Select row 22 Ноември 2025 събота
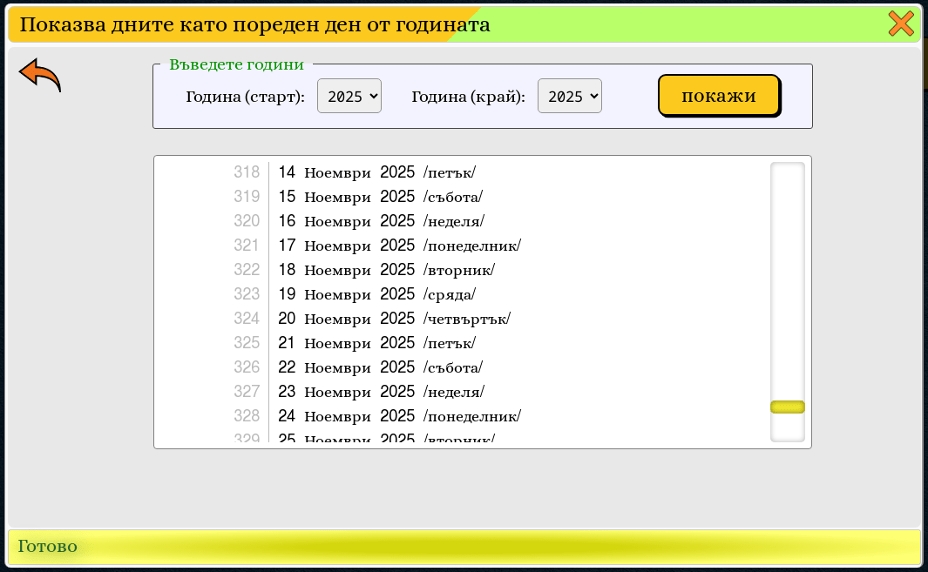Image resolution: width=928 pixels, height=572 pixels. coord(380,367)
